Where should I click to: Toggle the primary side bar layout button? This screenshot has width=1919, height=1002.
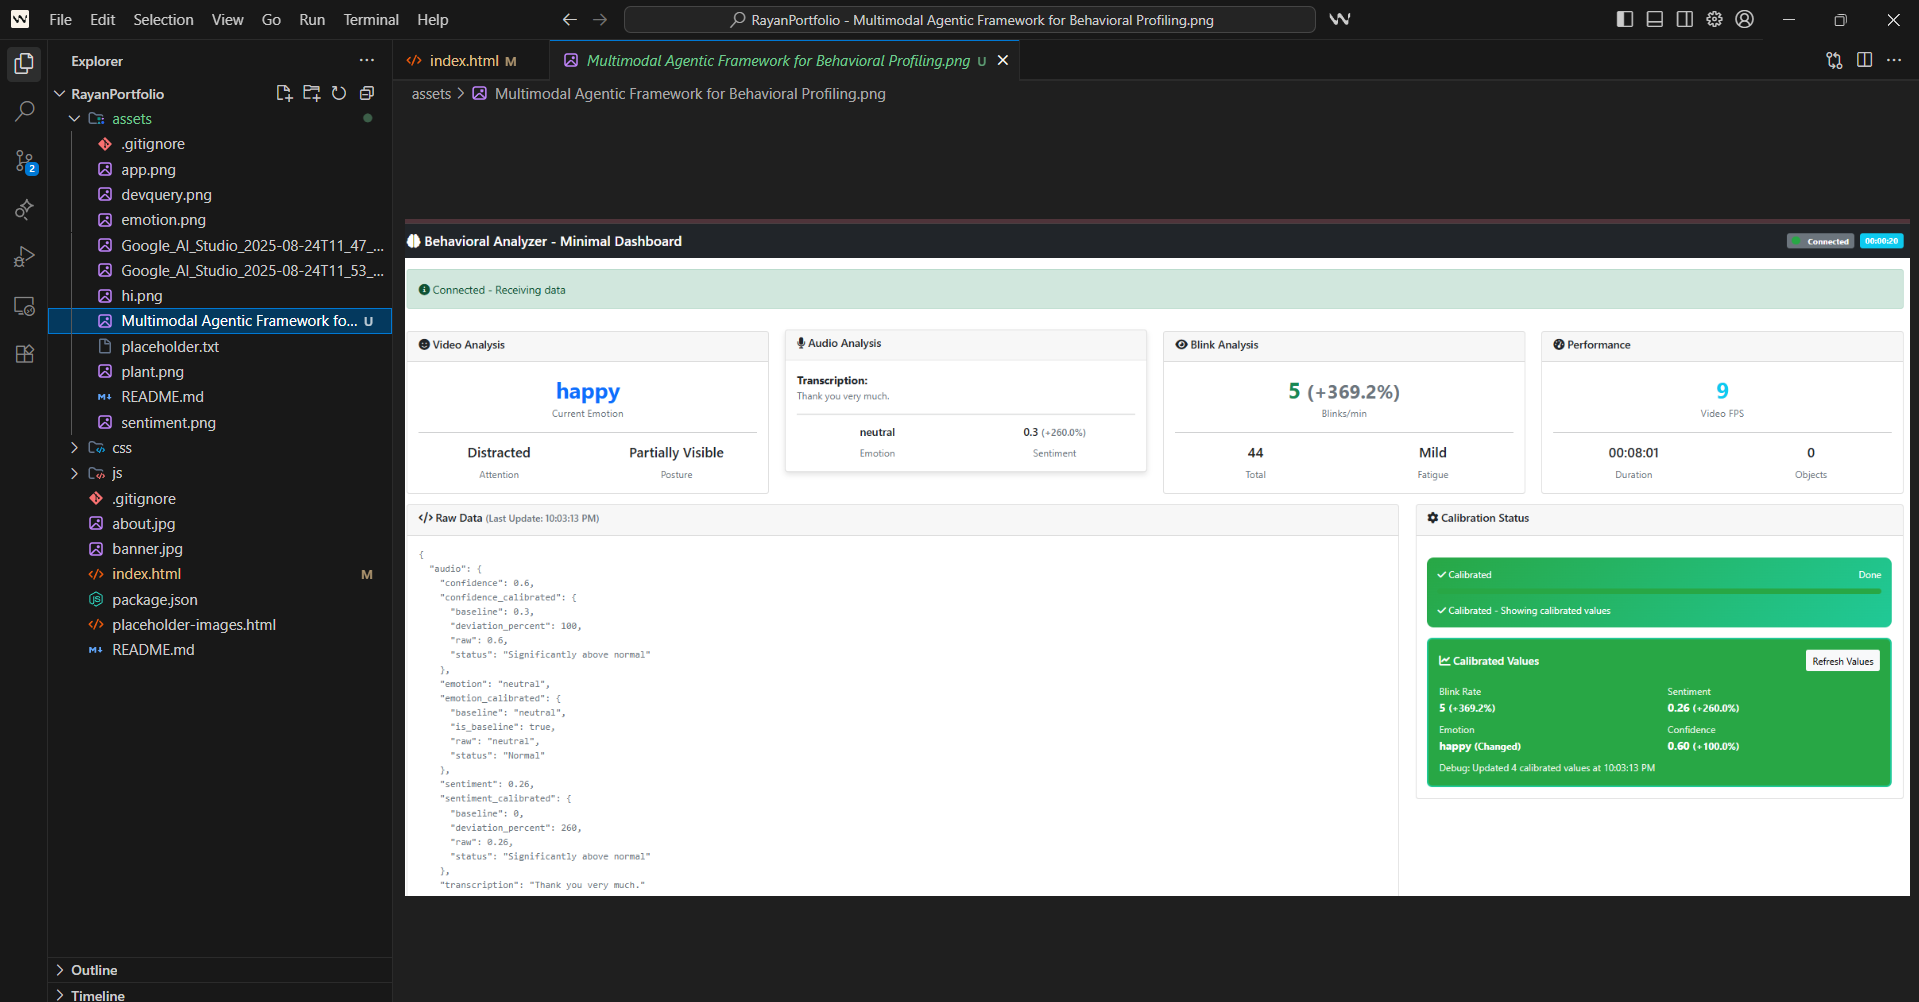pyautogui.click(x=1625, y=19)
